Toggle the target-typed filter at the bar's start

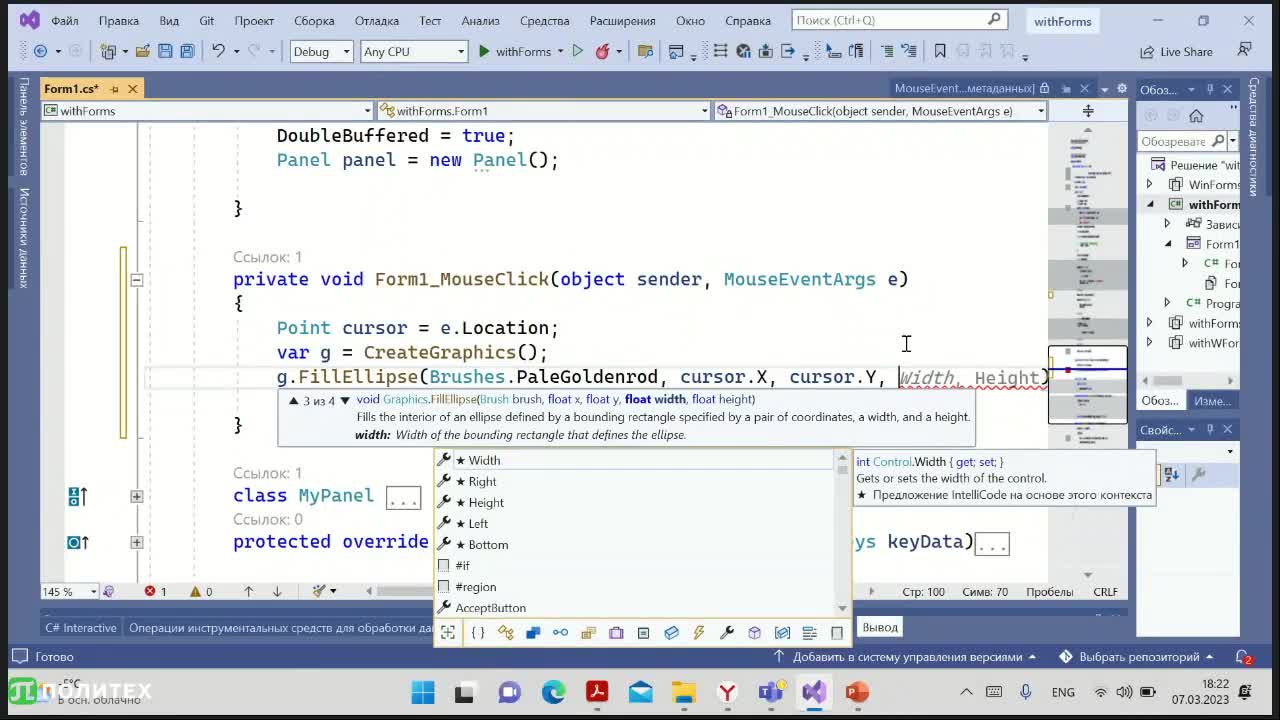[448, 632]
